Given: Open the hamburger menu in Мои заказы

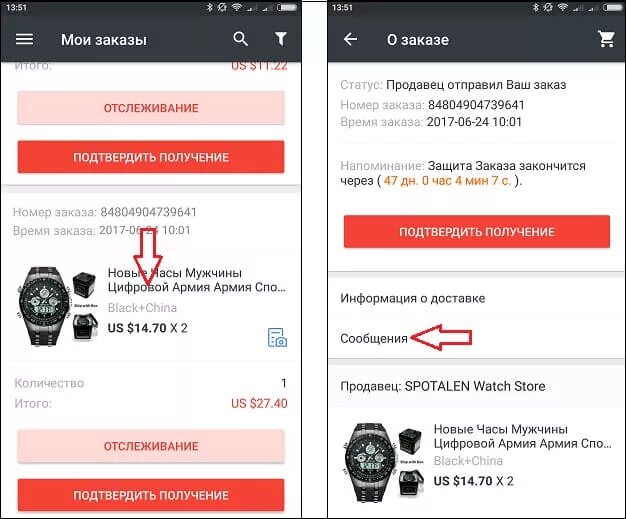Looking at the screenshot, I should pos(24,39).
